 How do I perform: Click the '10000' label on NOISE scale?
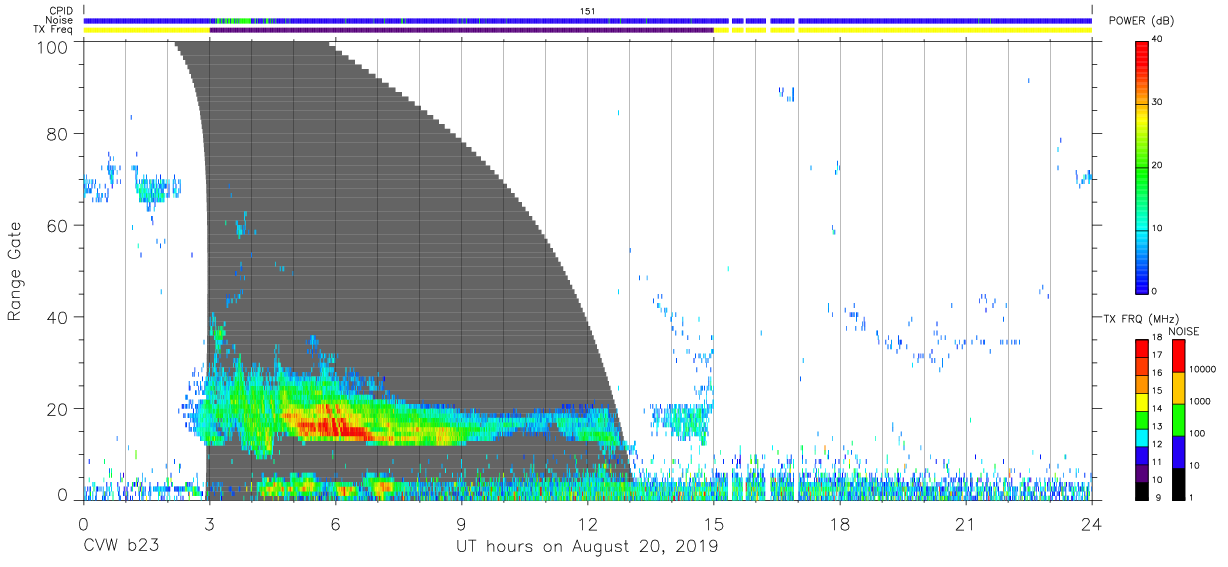(x=1204, y=369)
